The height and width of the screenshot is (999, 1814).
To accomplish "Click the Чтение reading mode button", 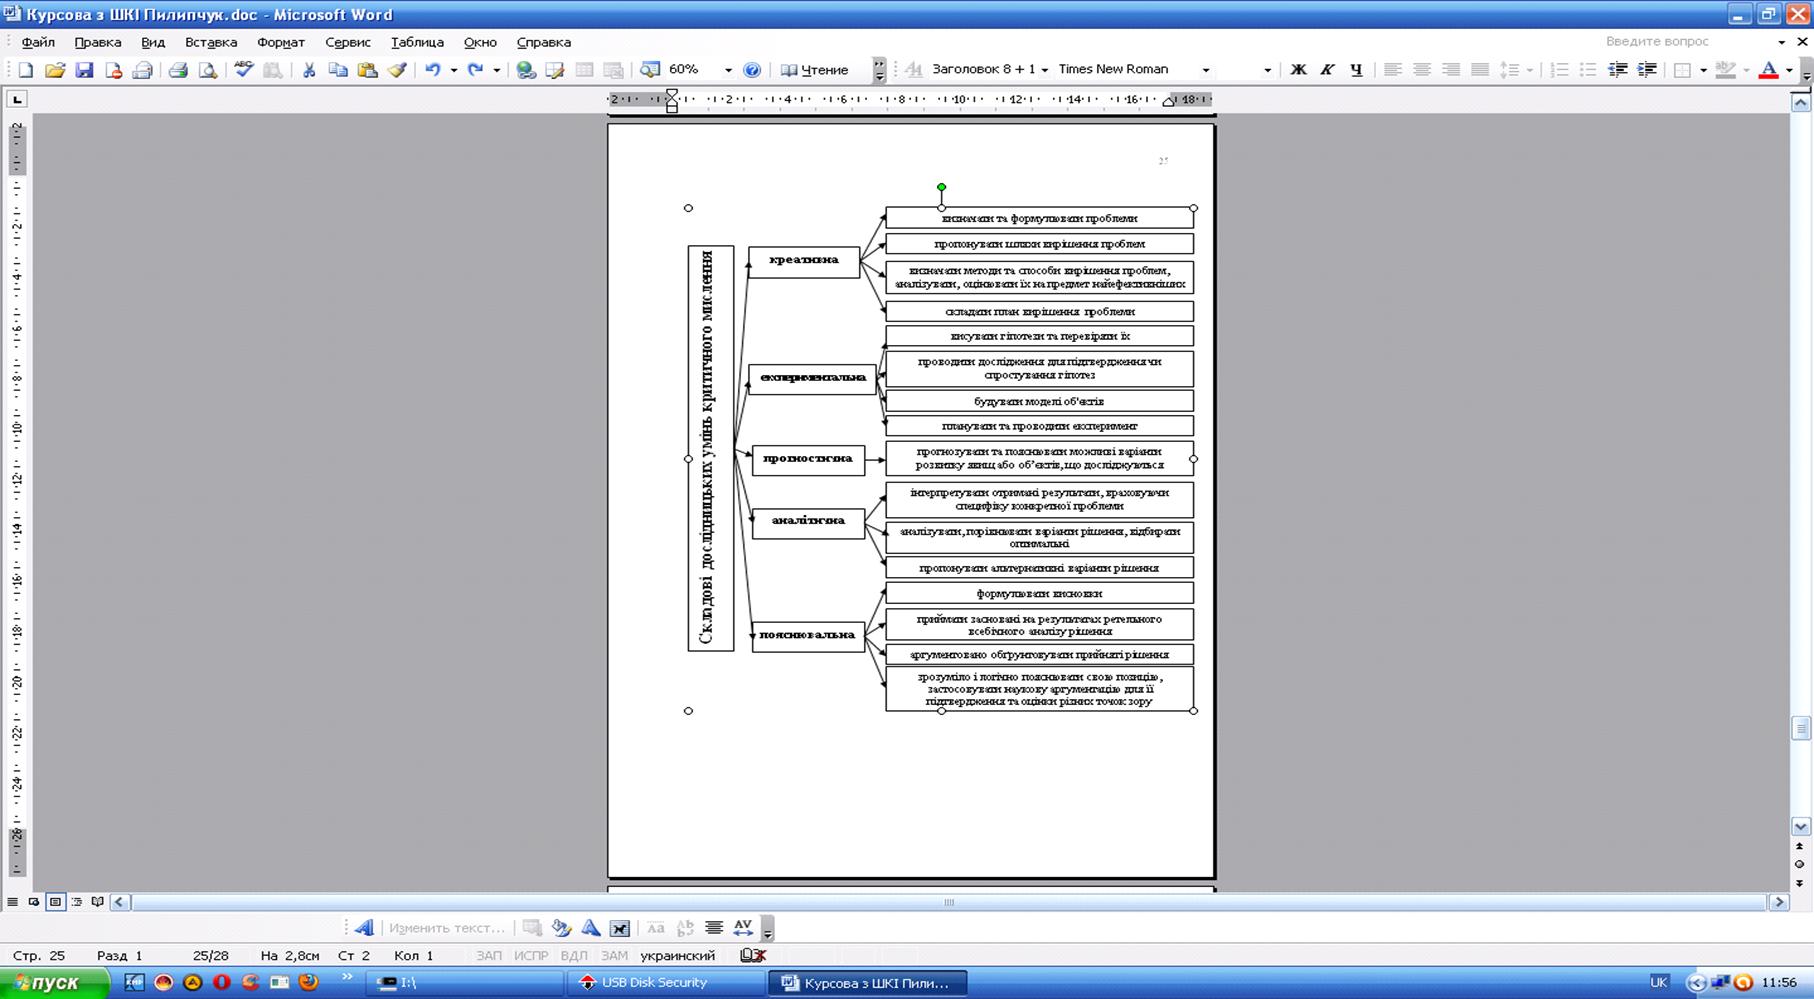I will tap(814, 70).
